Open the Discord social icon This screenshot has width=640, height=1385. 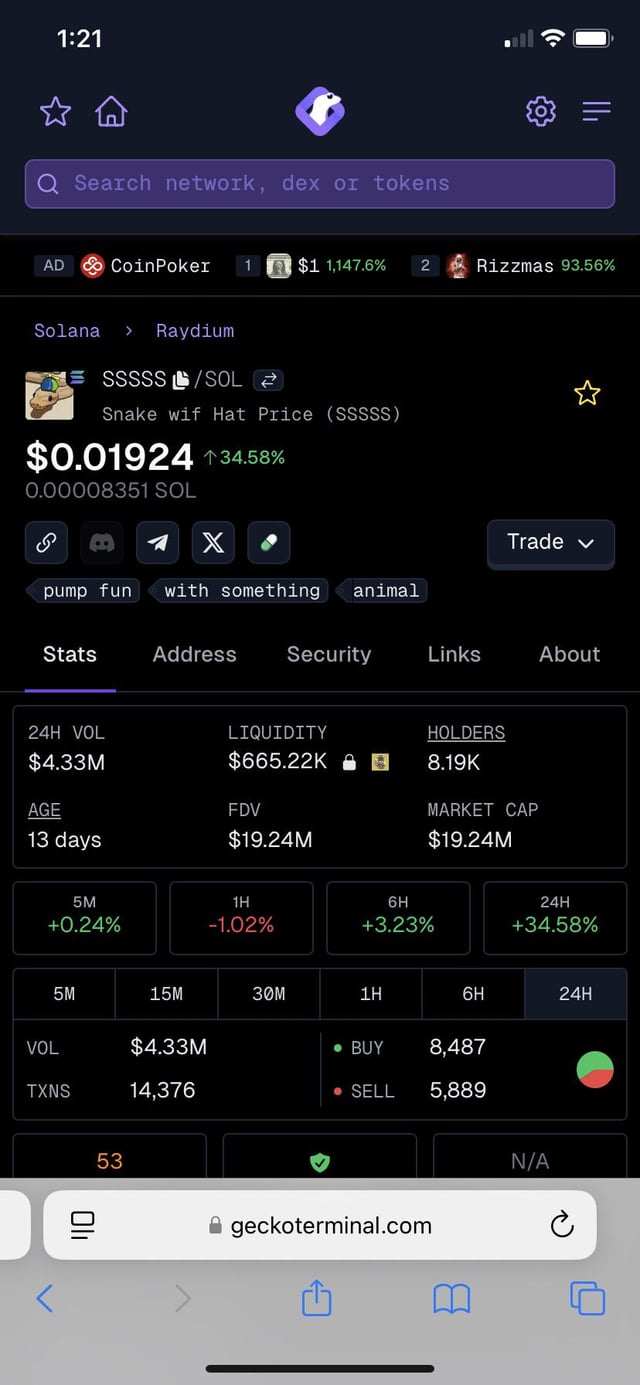click(102, 543)
